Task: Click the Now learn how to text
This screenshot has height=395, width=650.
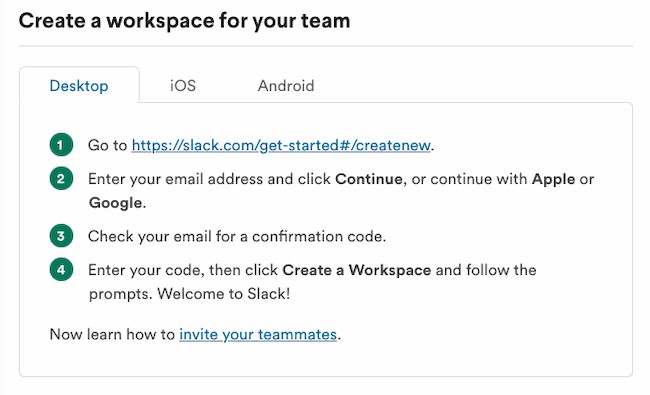Action: click(112, 334)
